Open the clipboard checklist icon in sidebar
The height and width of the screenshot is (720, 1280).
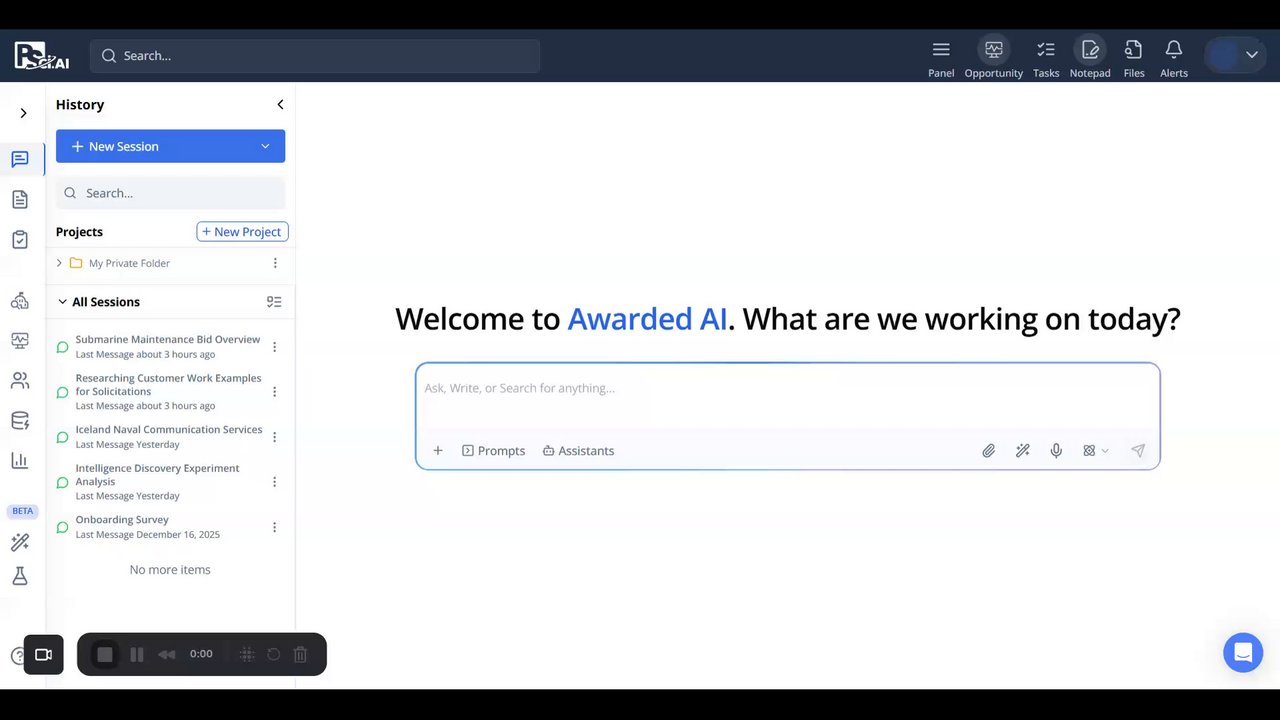coord(20,240)
